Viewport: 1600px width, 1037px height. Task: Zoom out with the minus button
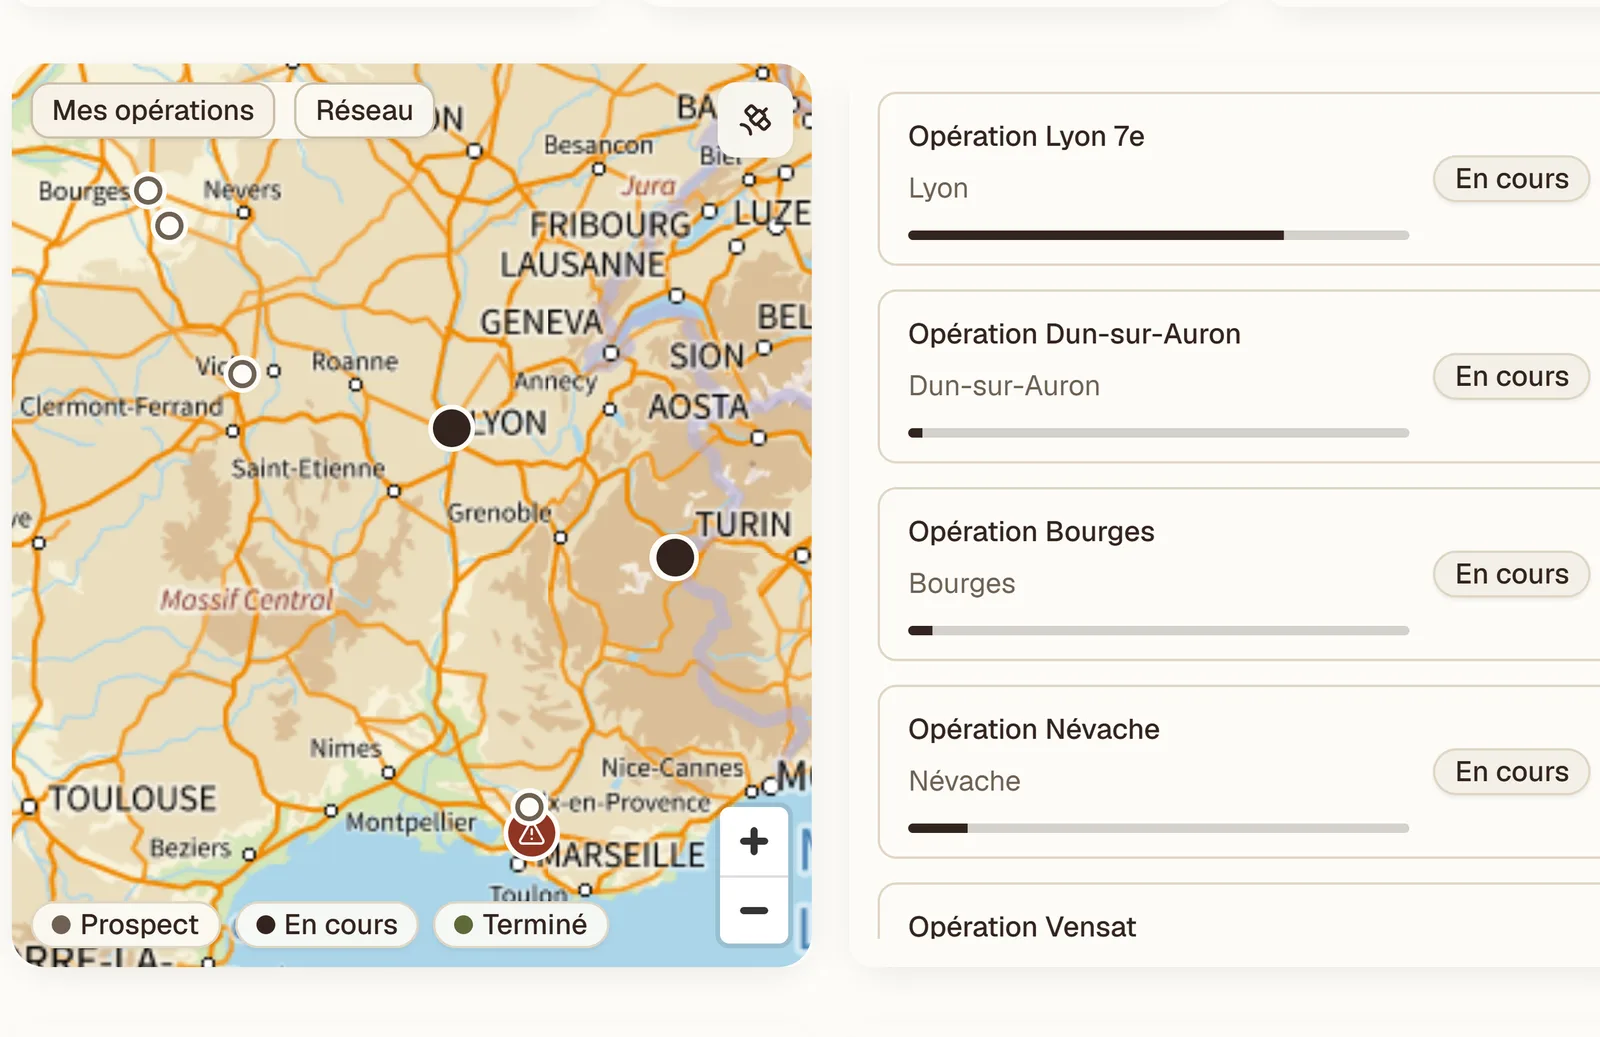[x=754, y=911]
